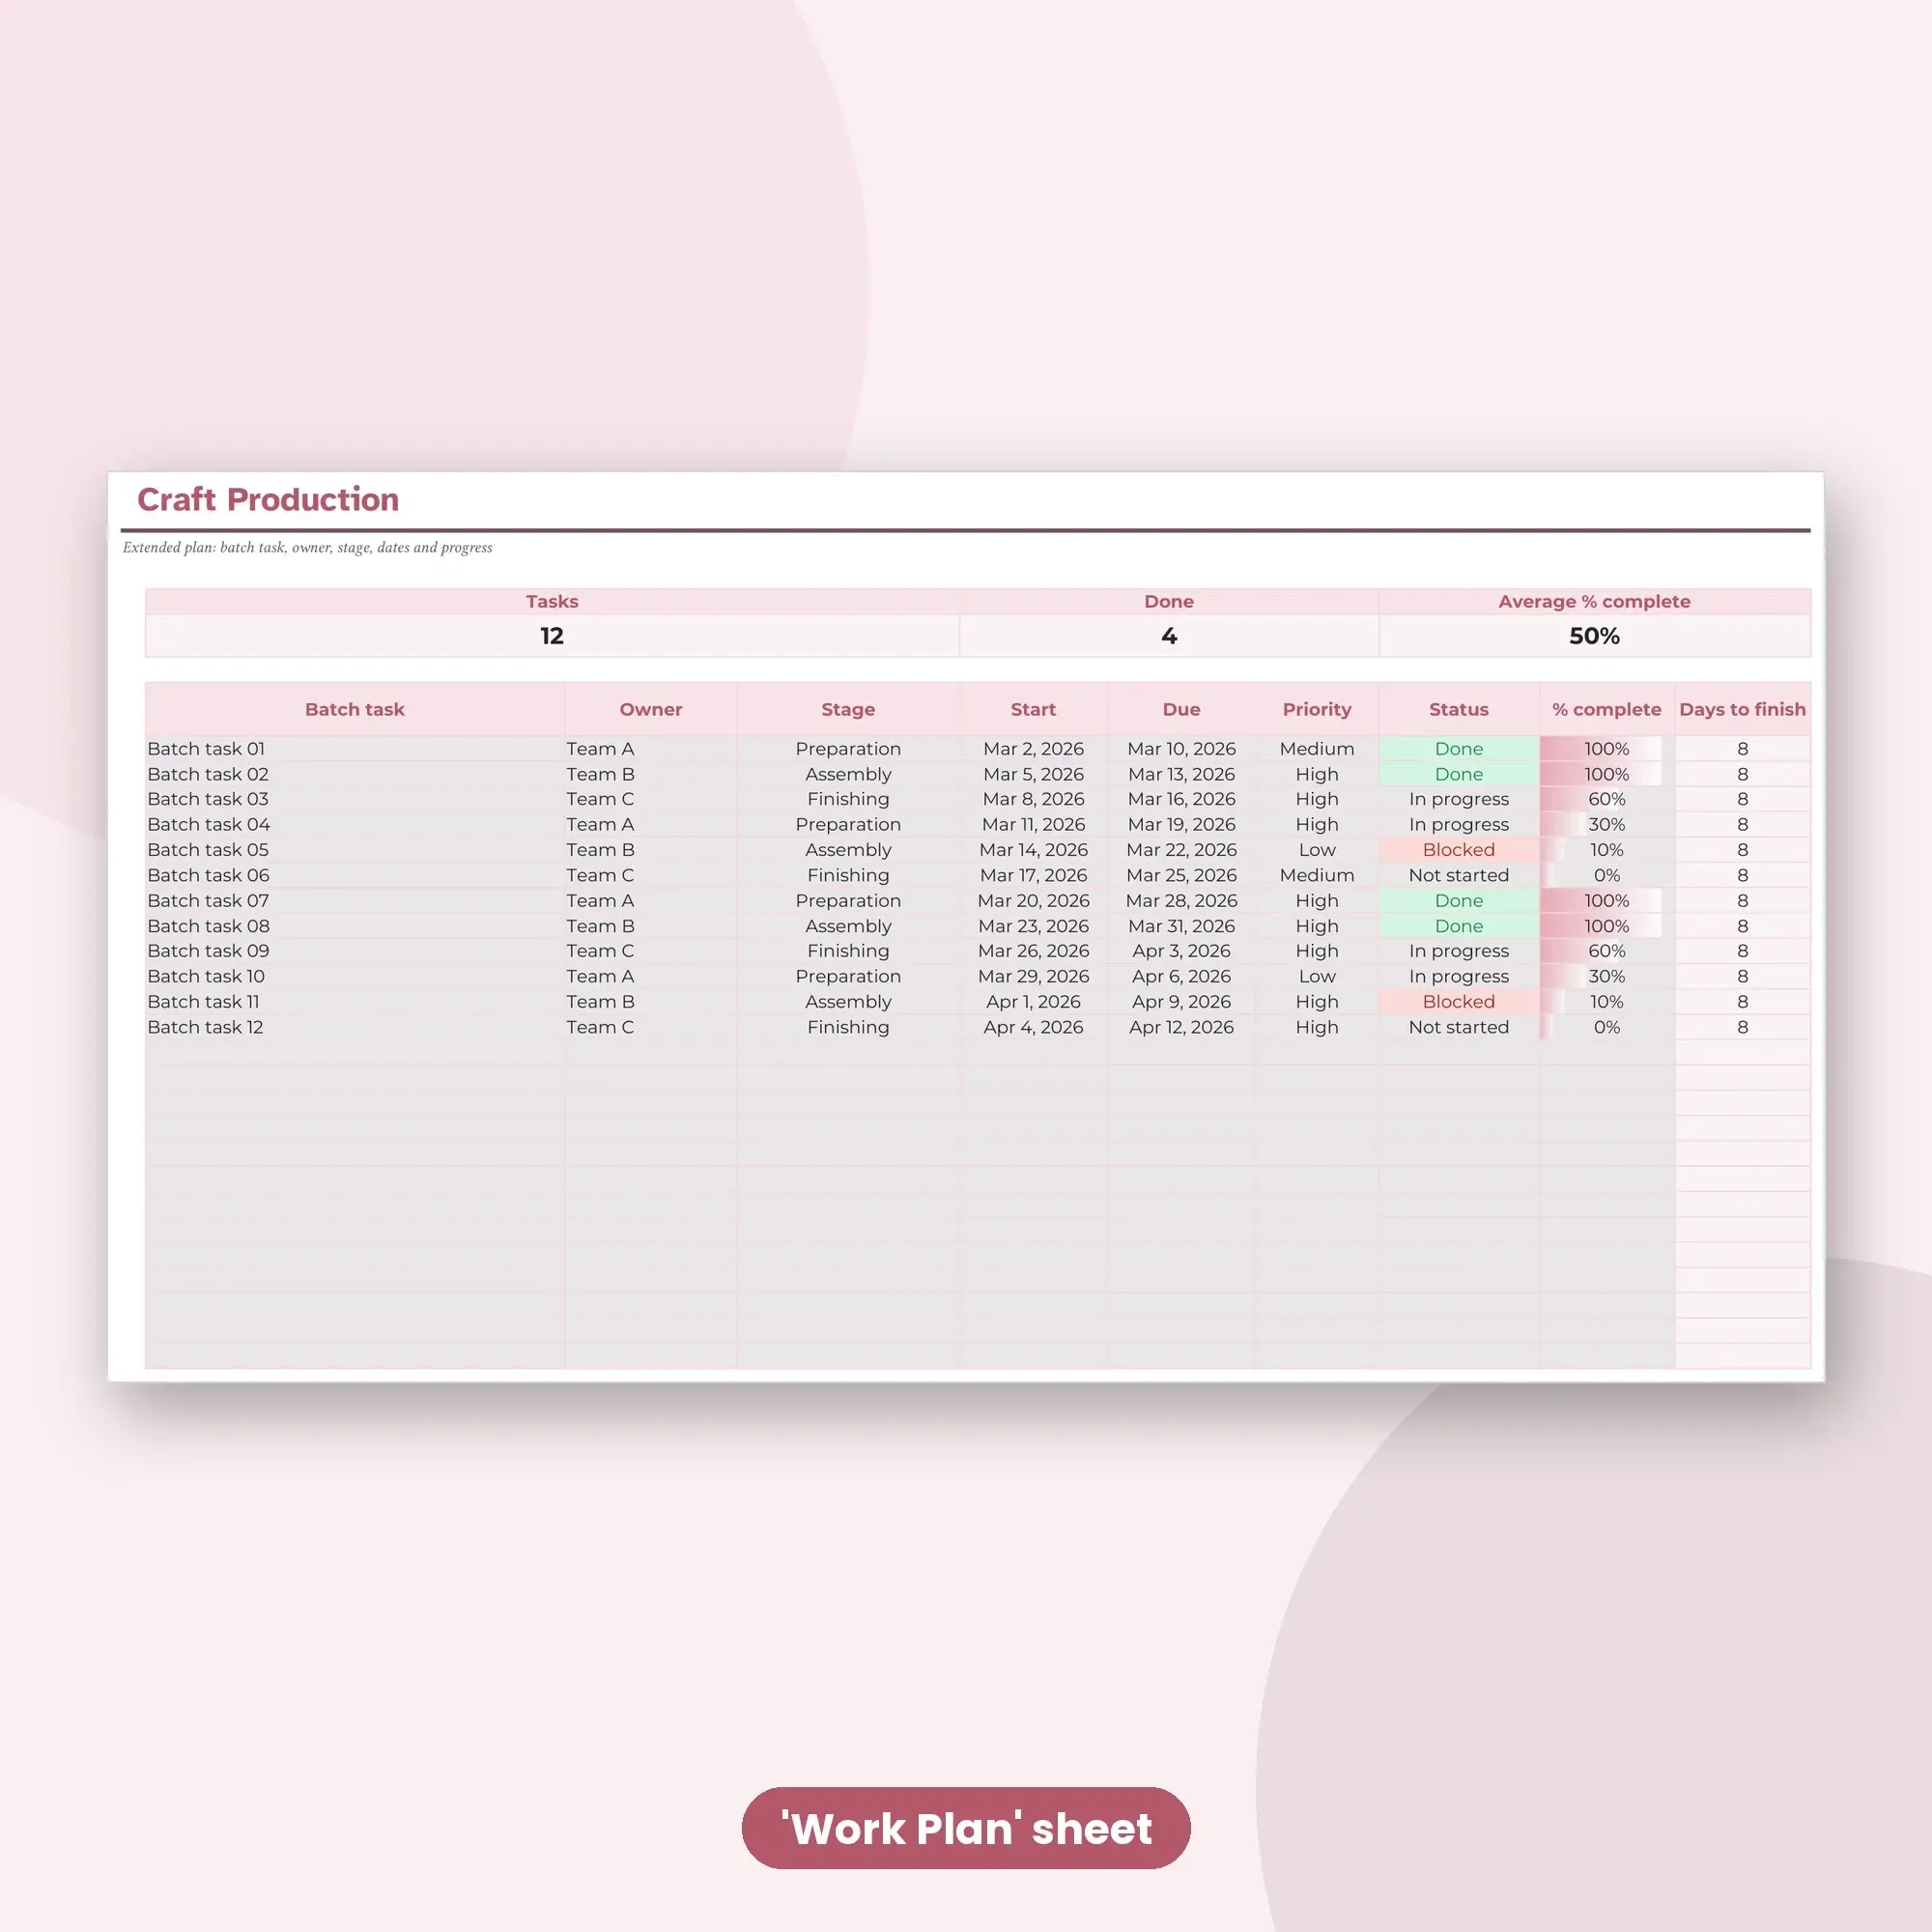Click the % complete column header
This screenshot has height=1932, width=1932.
click(x=1607, y=709)
